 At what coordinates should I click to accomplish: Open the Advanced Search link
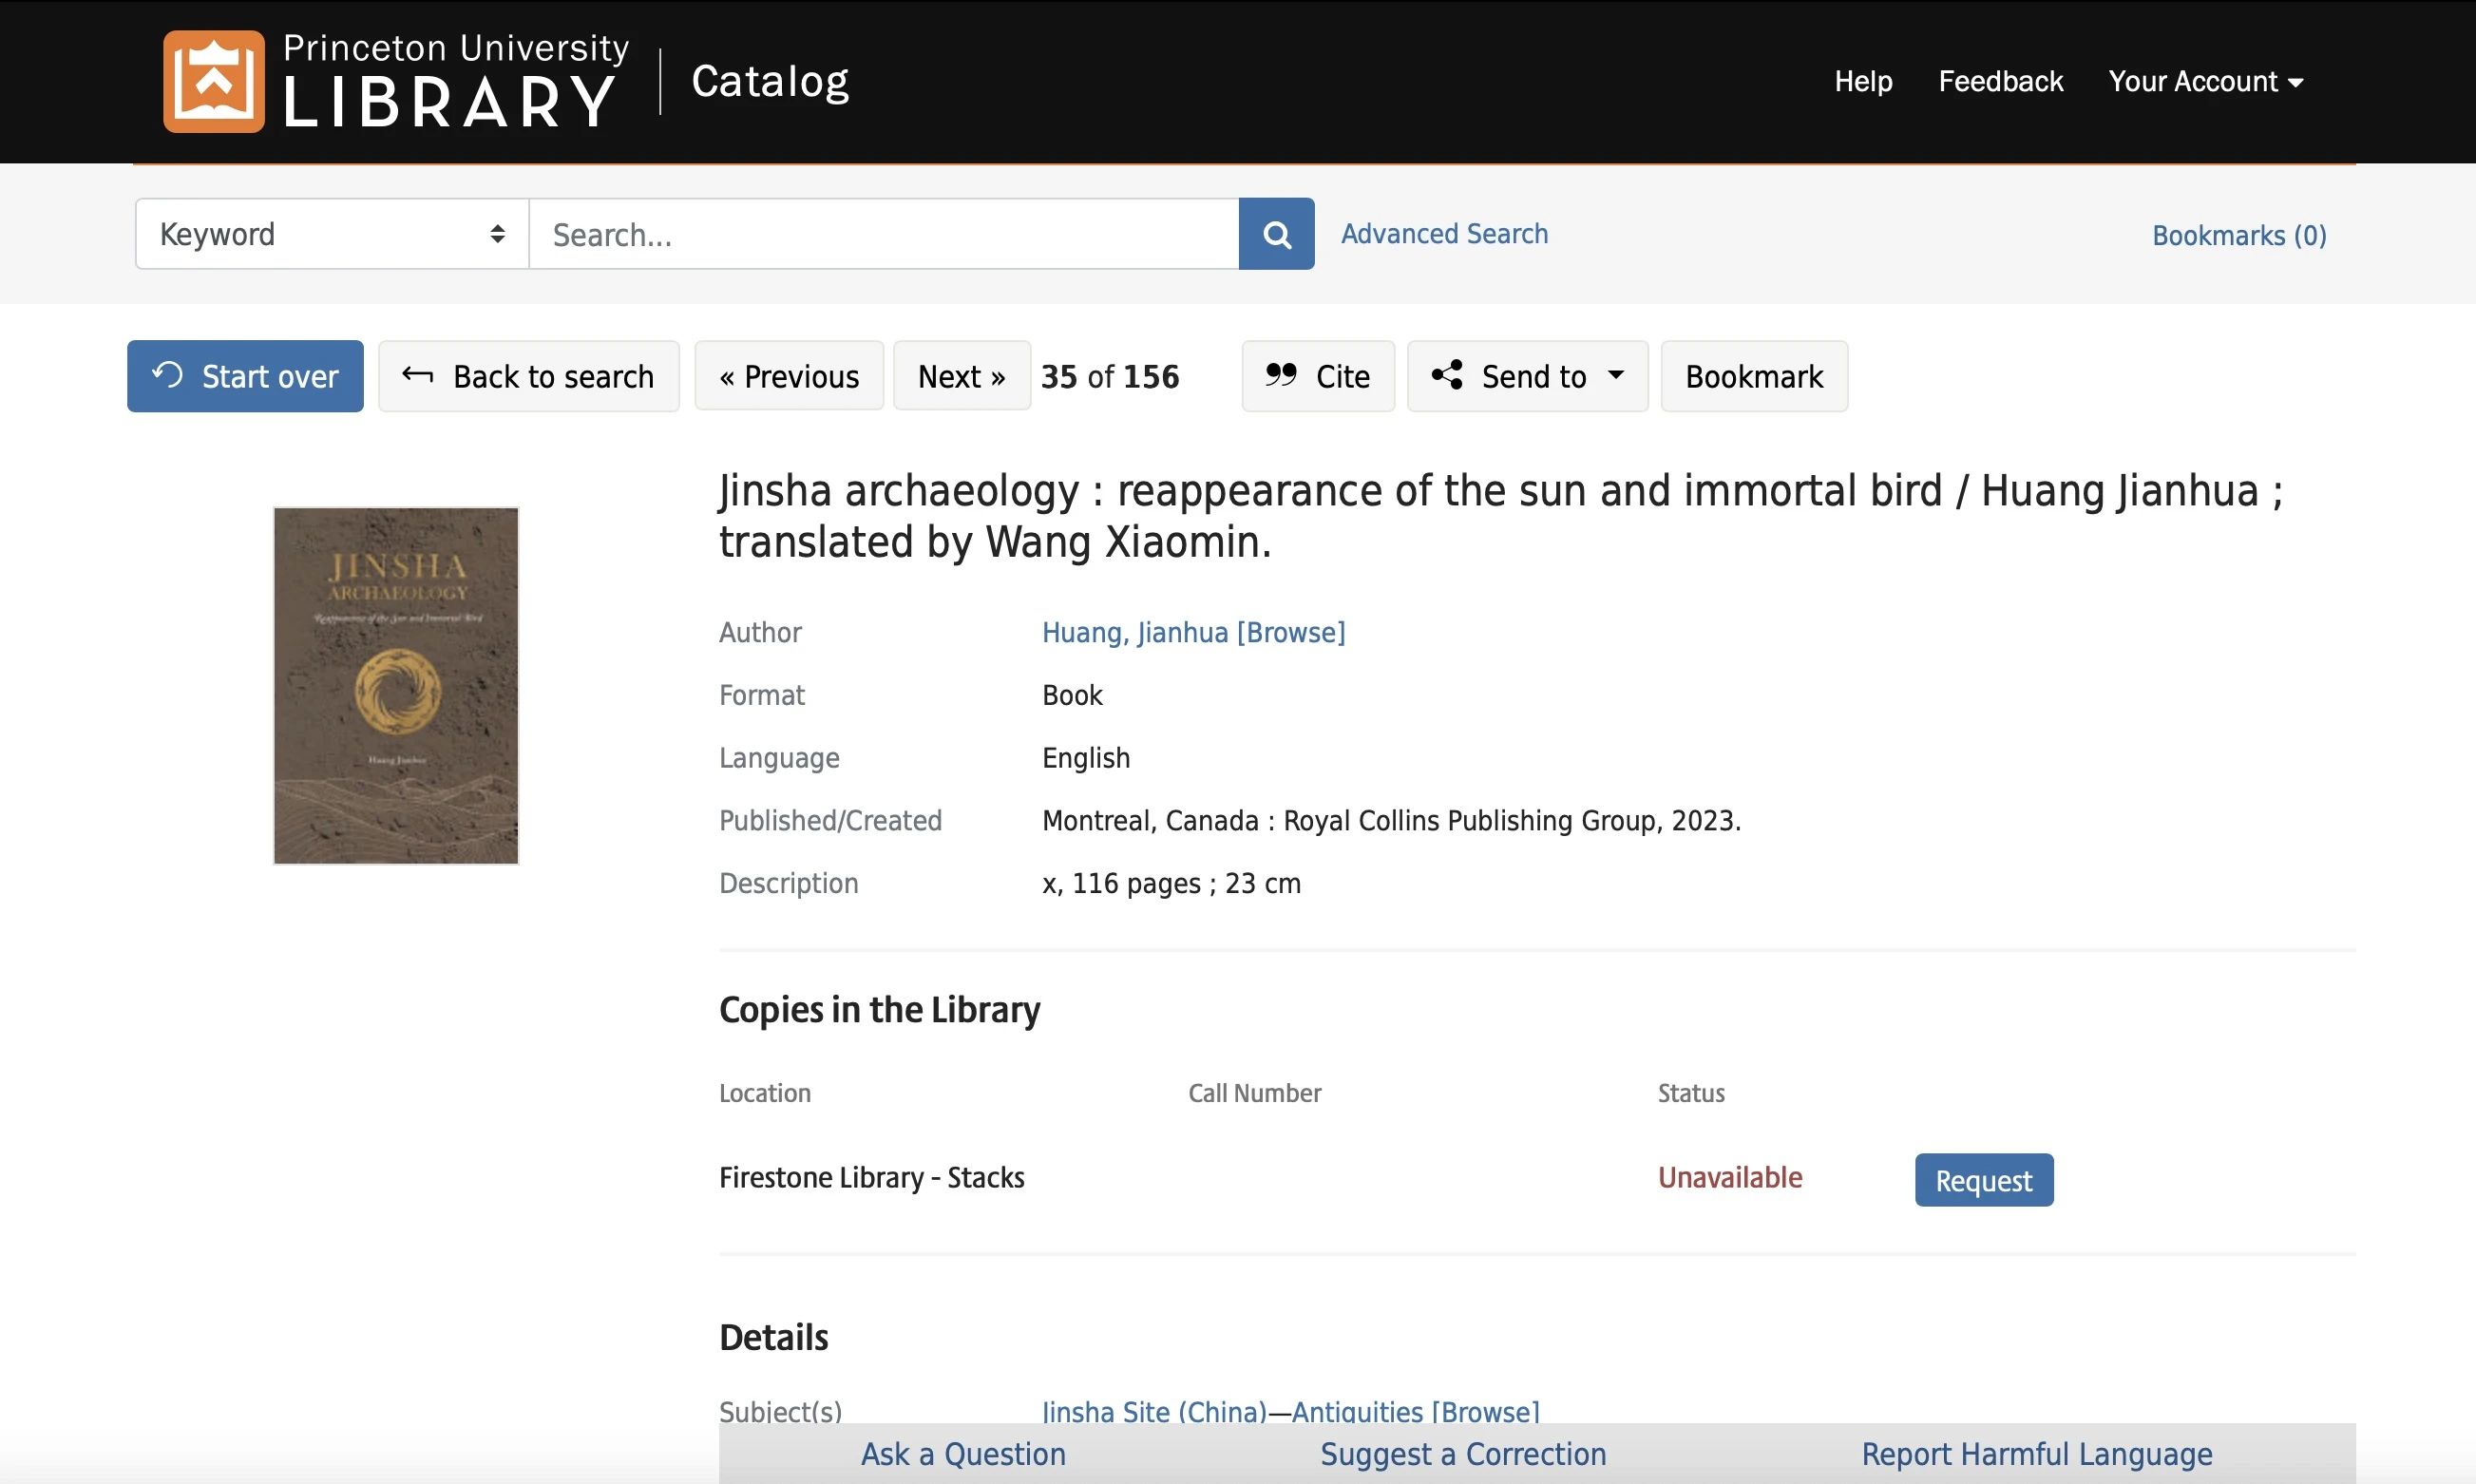coord(1443,234)
